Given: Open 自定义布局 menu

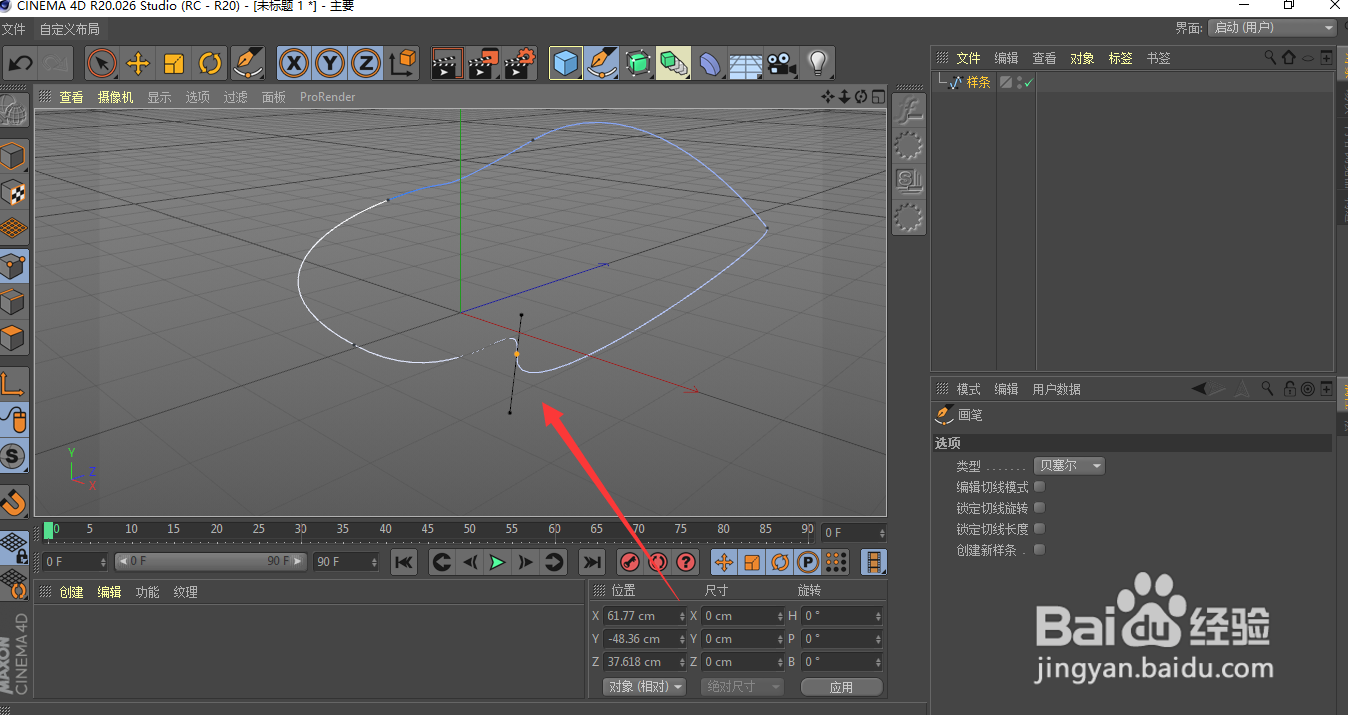Looking at the screenshot, I should tap(69, 29).
